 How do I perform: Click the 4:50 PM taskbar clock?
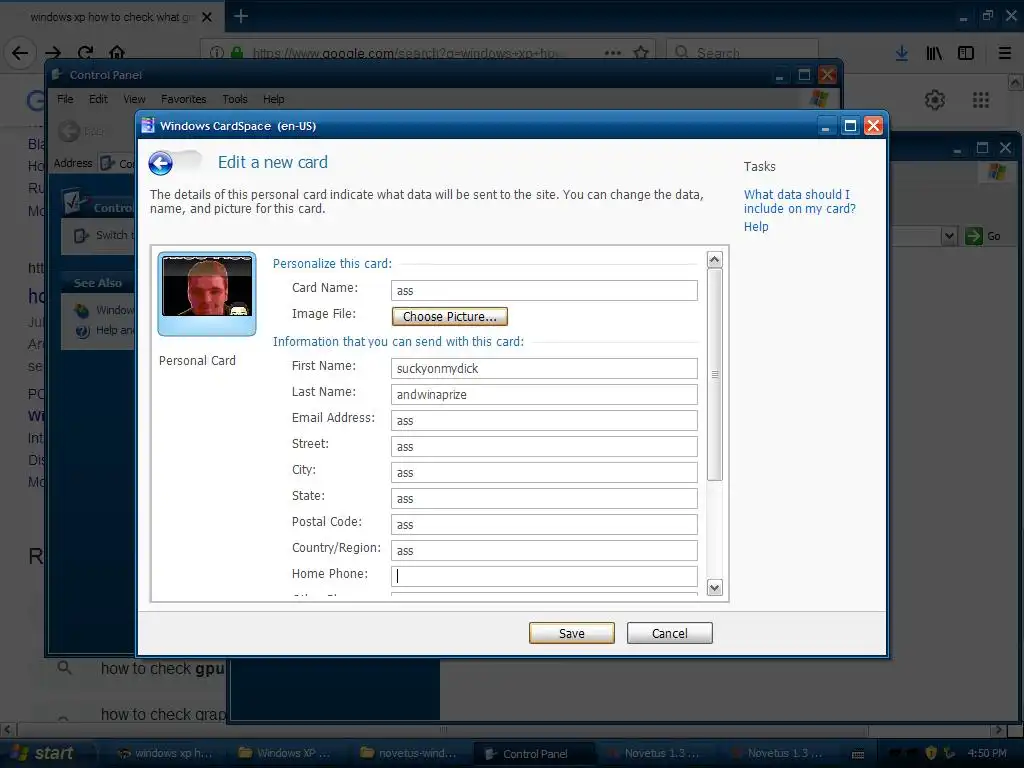[987, 753]
